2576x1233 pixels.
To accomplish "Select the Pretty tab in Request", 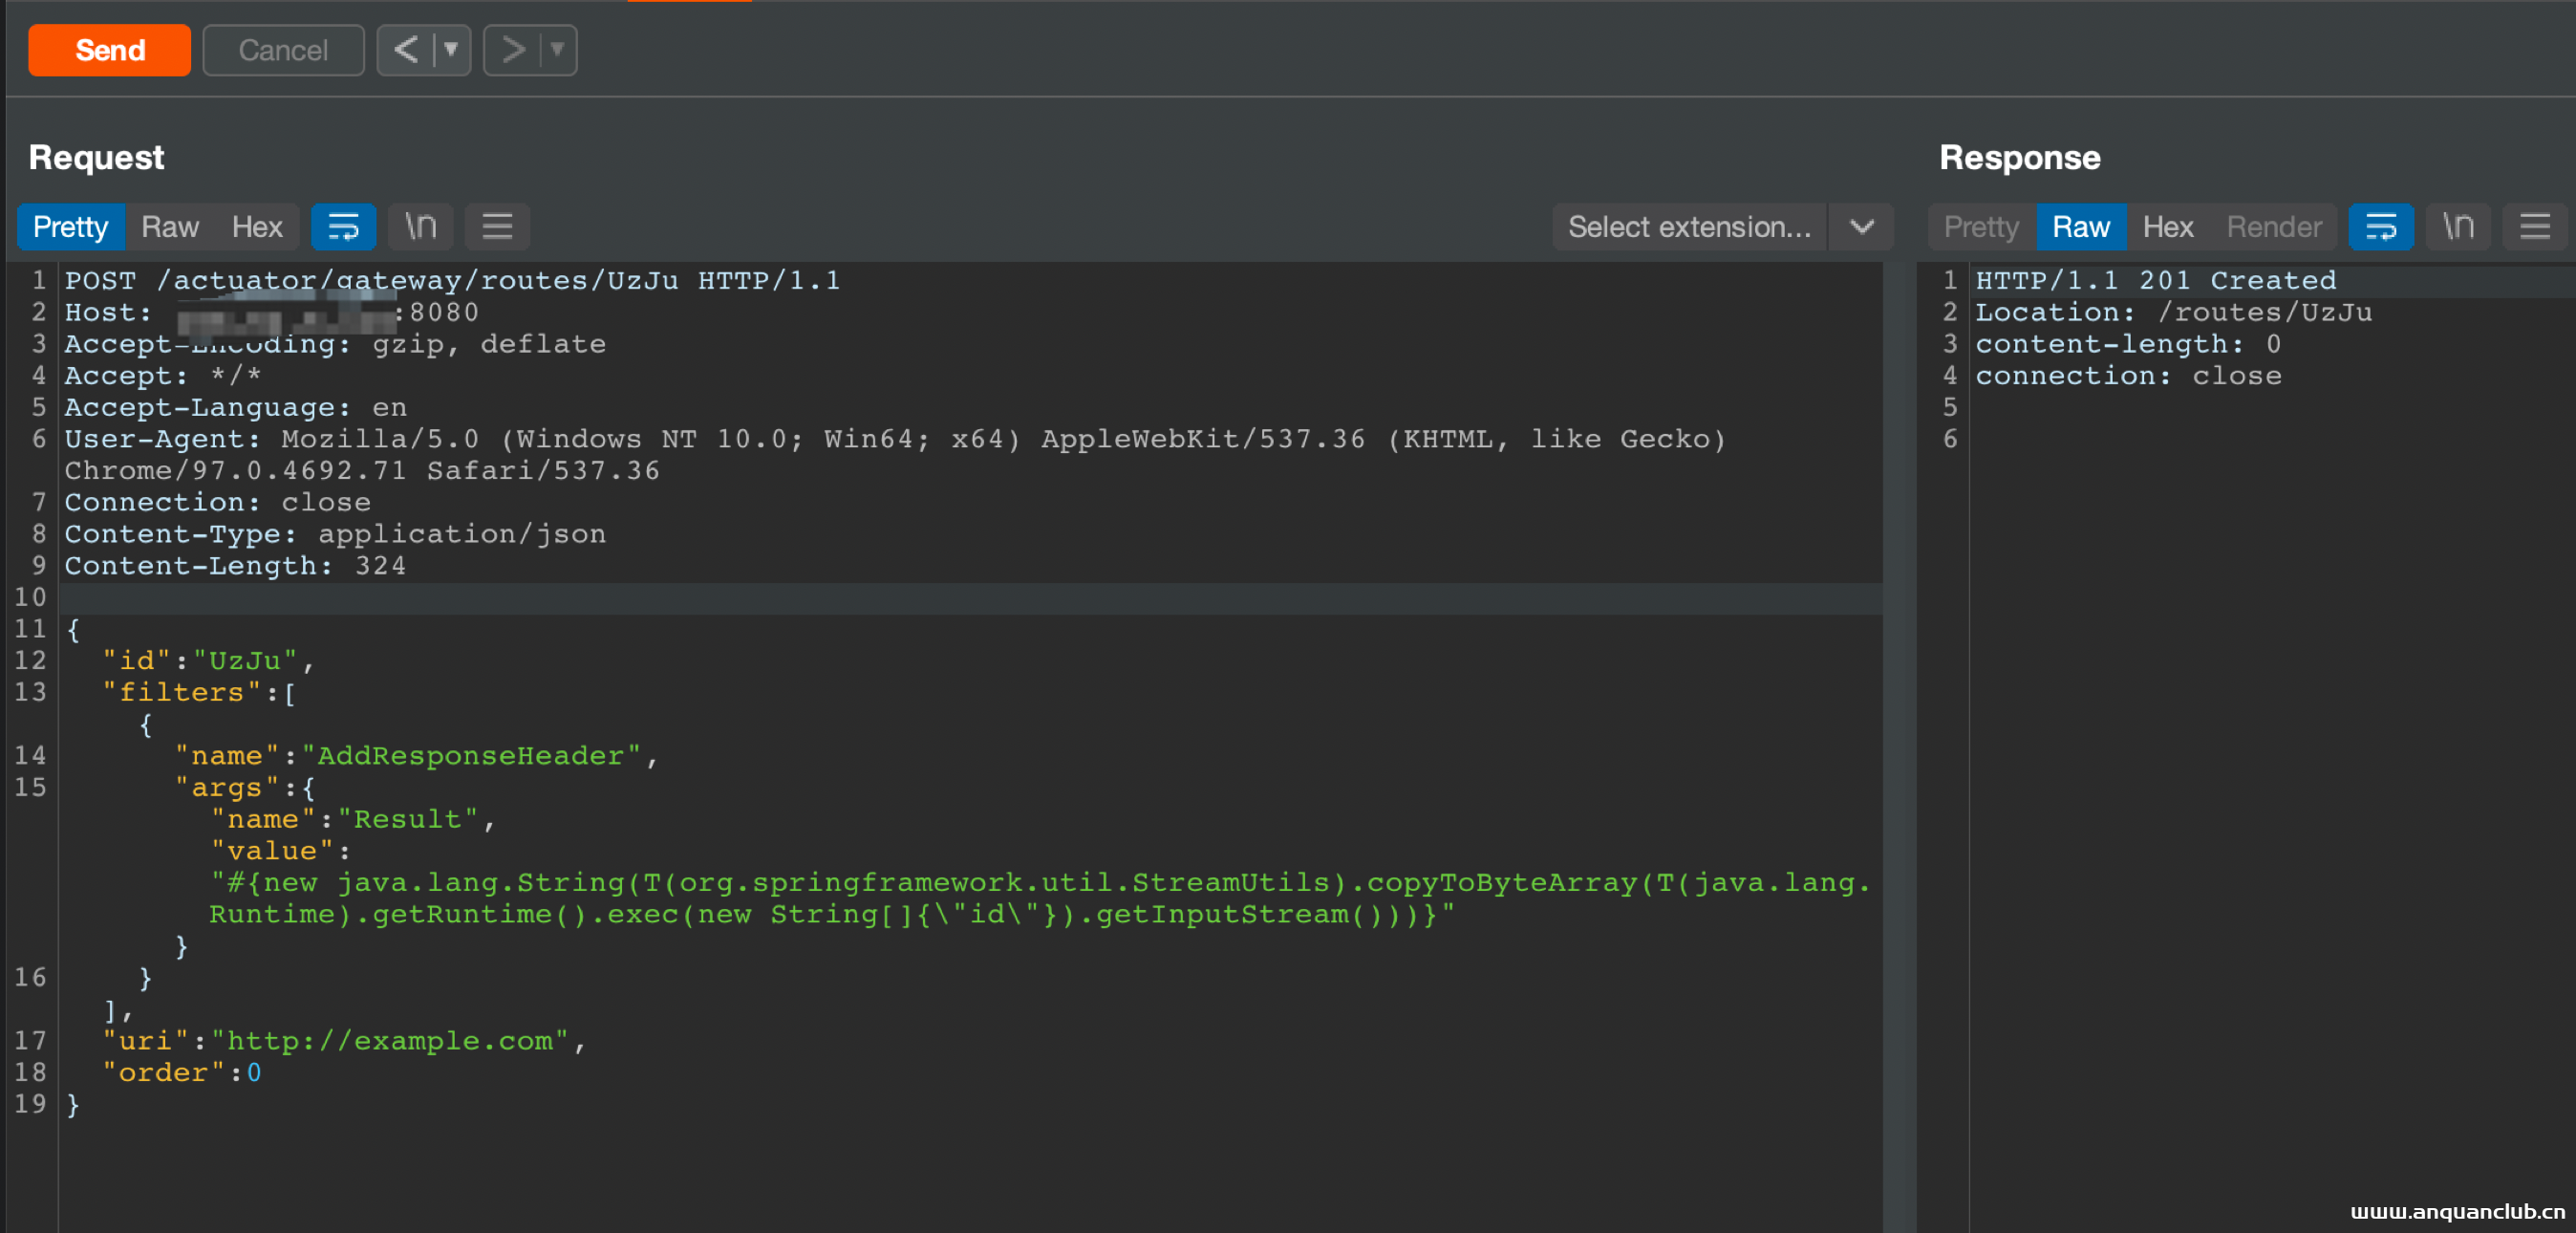I will pos(70,227).
